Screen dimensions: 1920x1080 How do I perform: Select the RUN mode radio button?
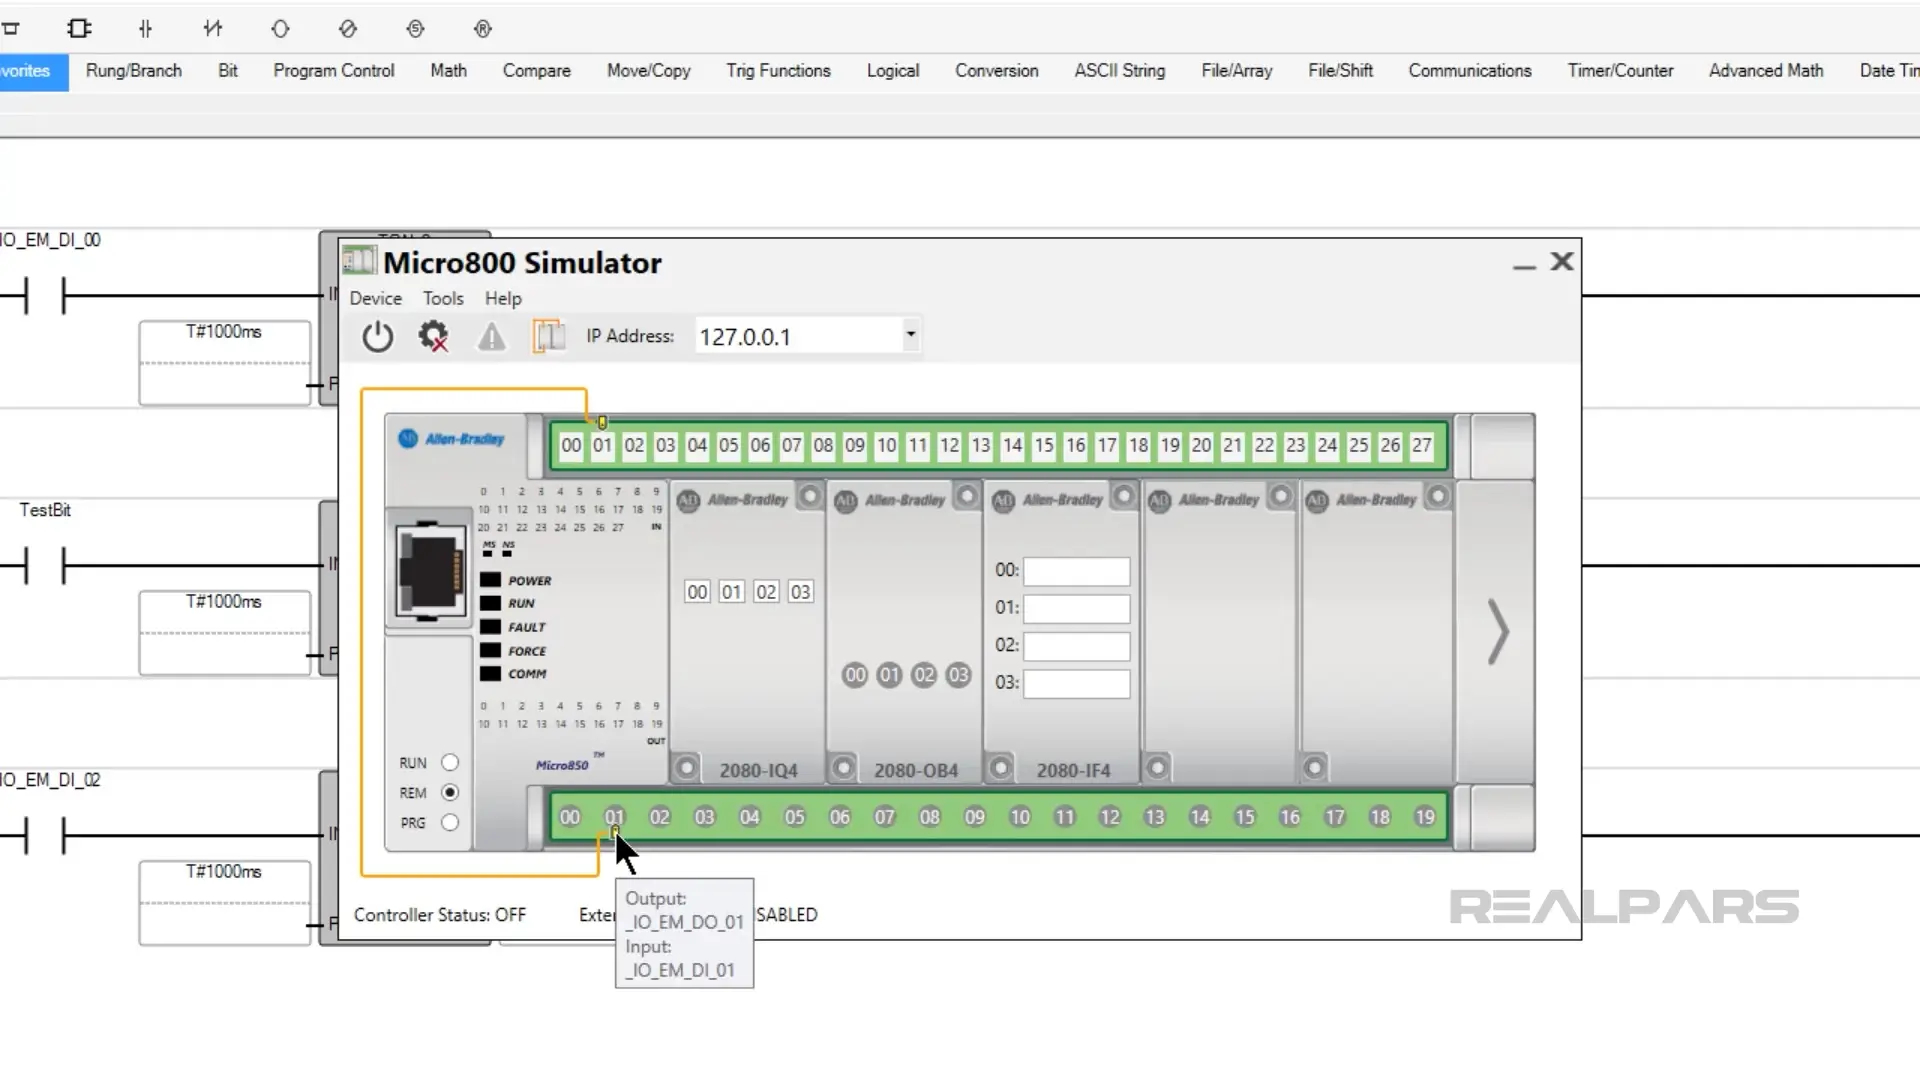[450, 762]
